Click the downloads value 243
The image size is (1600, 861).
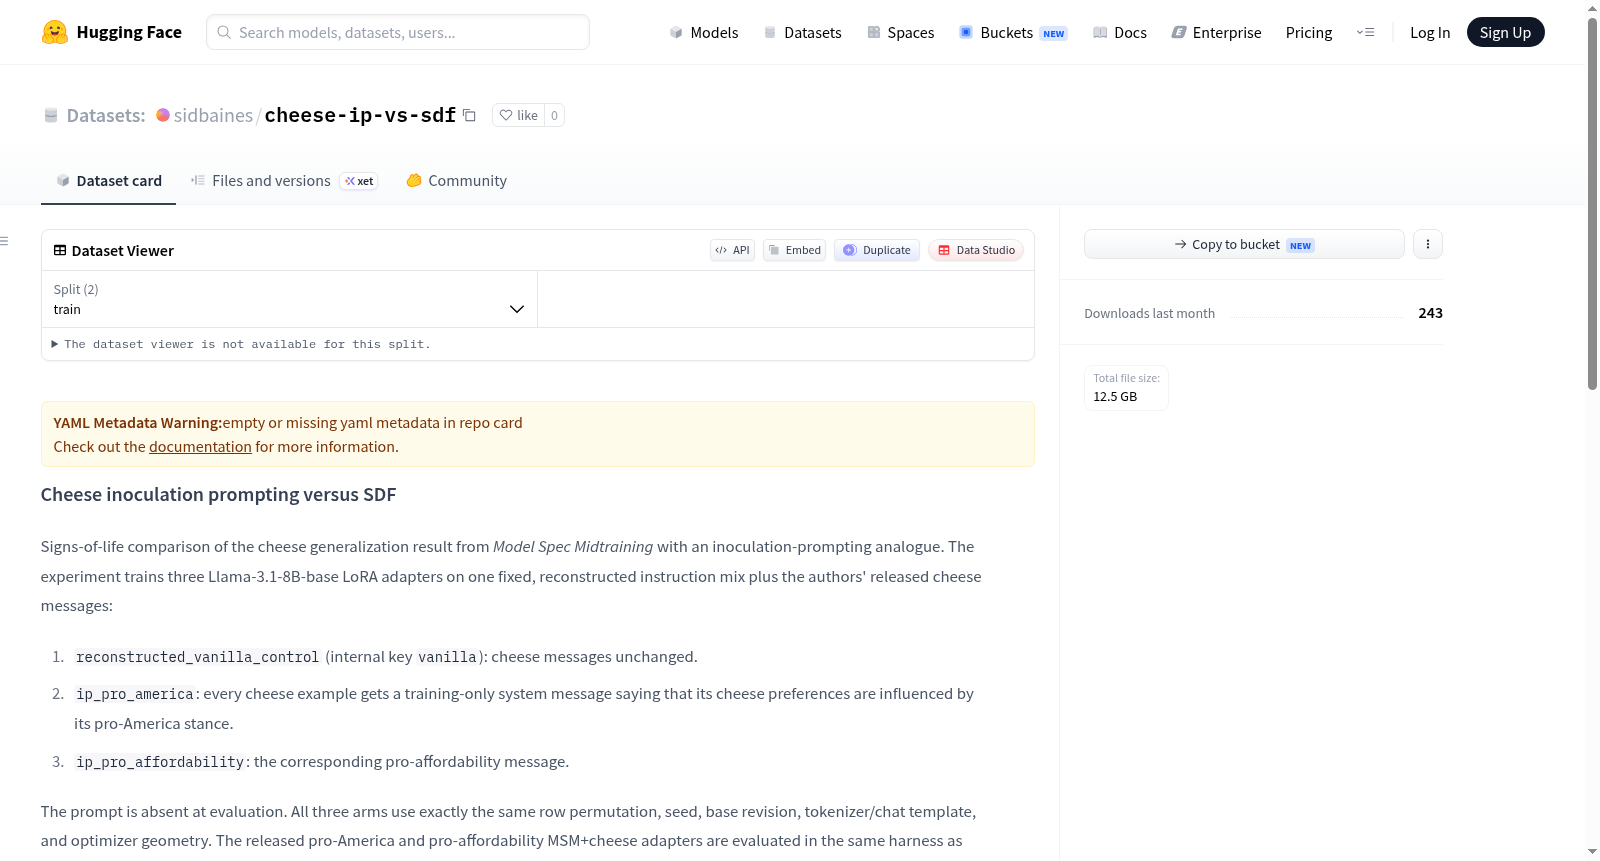1431,313
